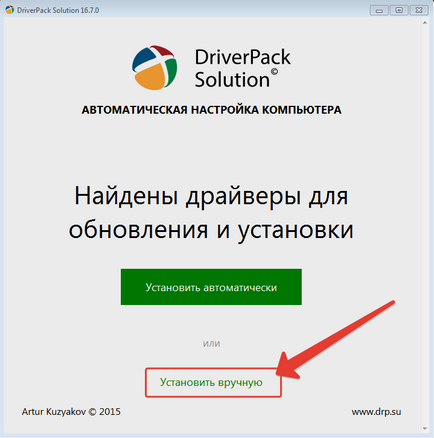
Task: Minimize the DriverPack Solution window
Action: click(x=379, y=10)
